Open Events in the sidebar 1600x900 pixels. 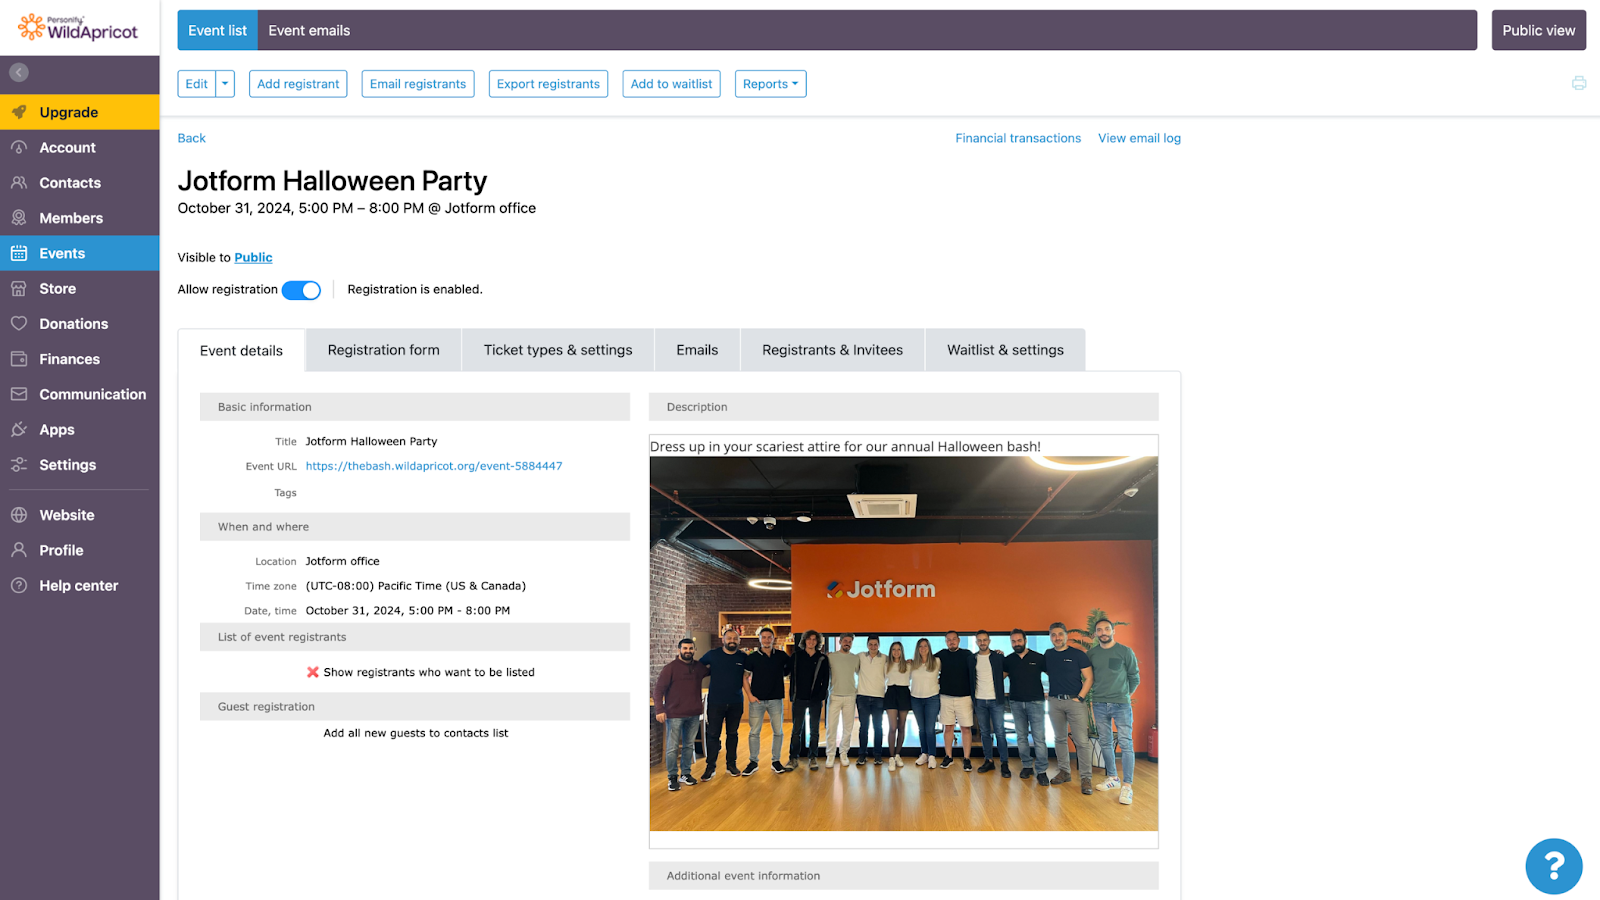(x=80, y=253)
